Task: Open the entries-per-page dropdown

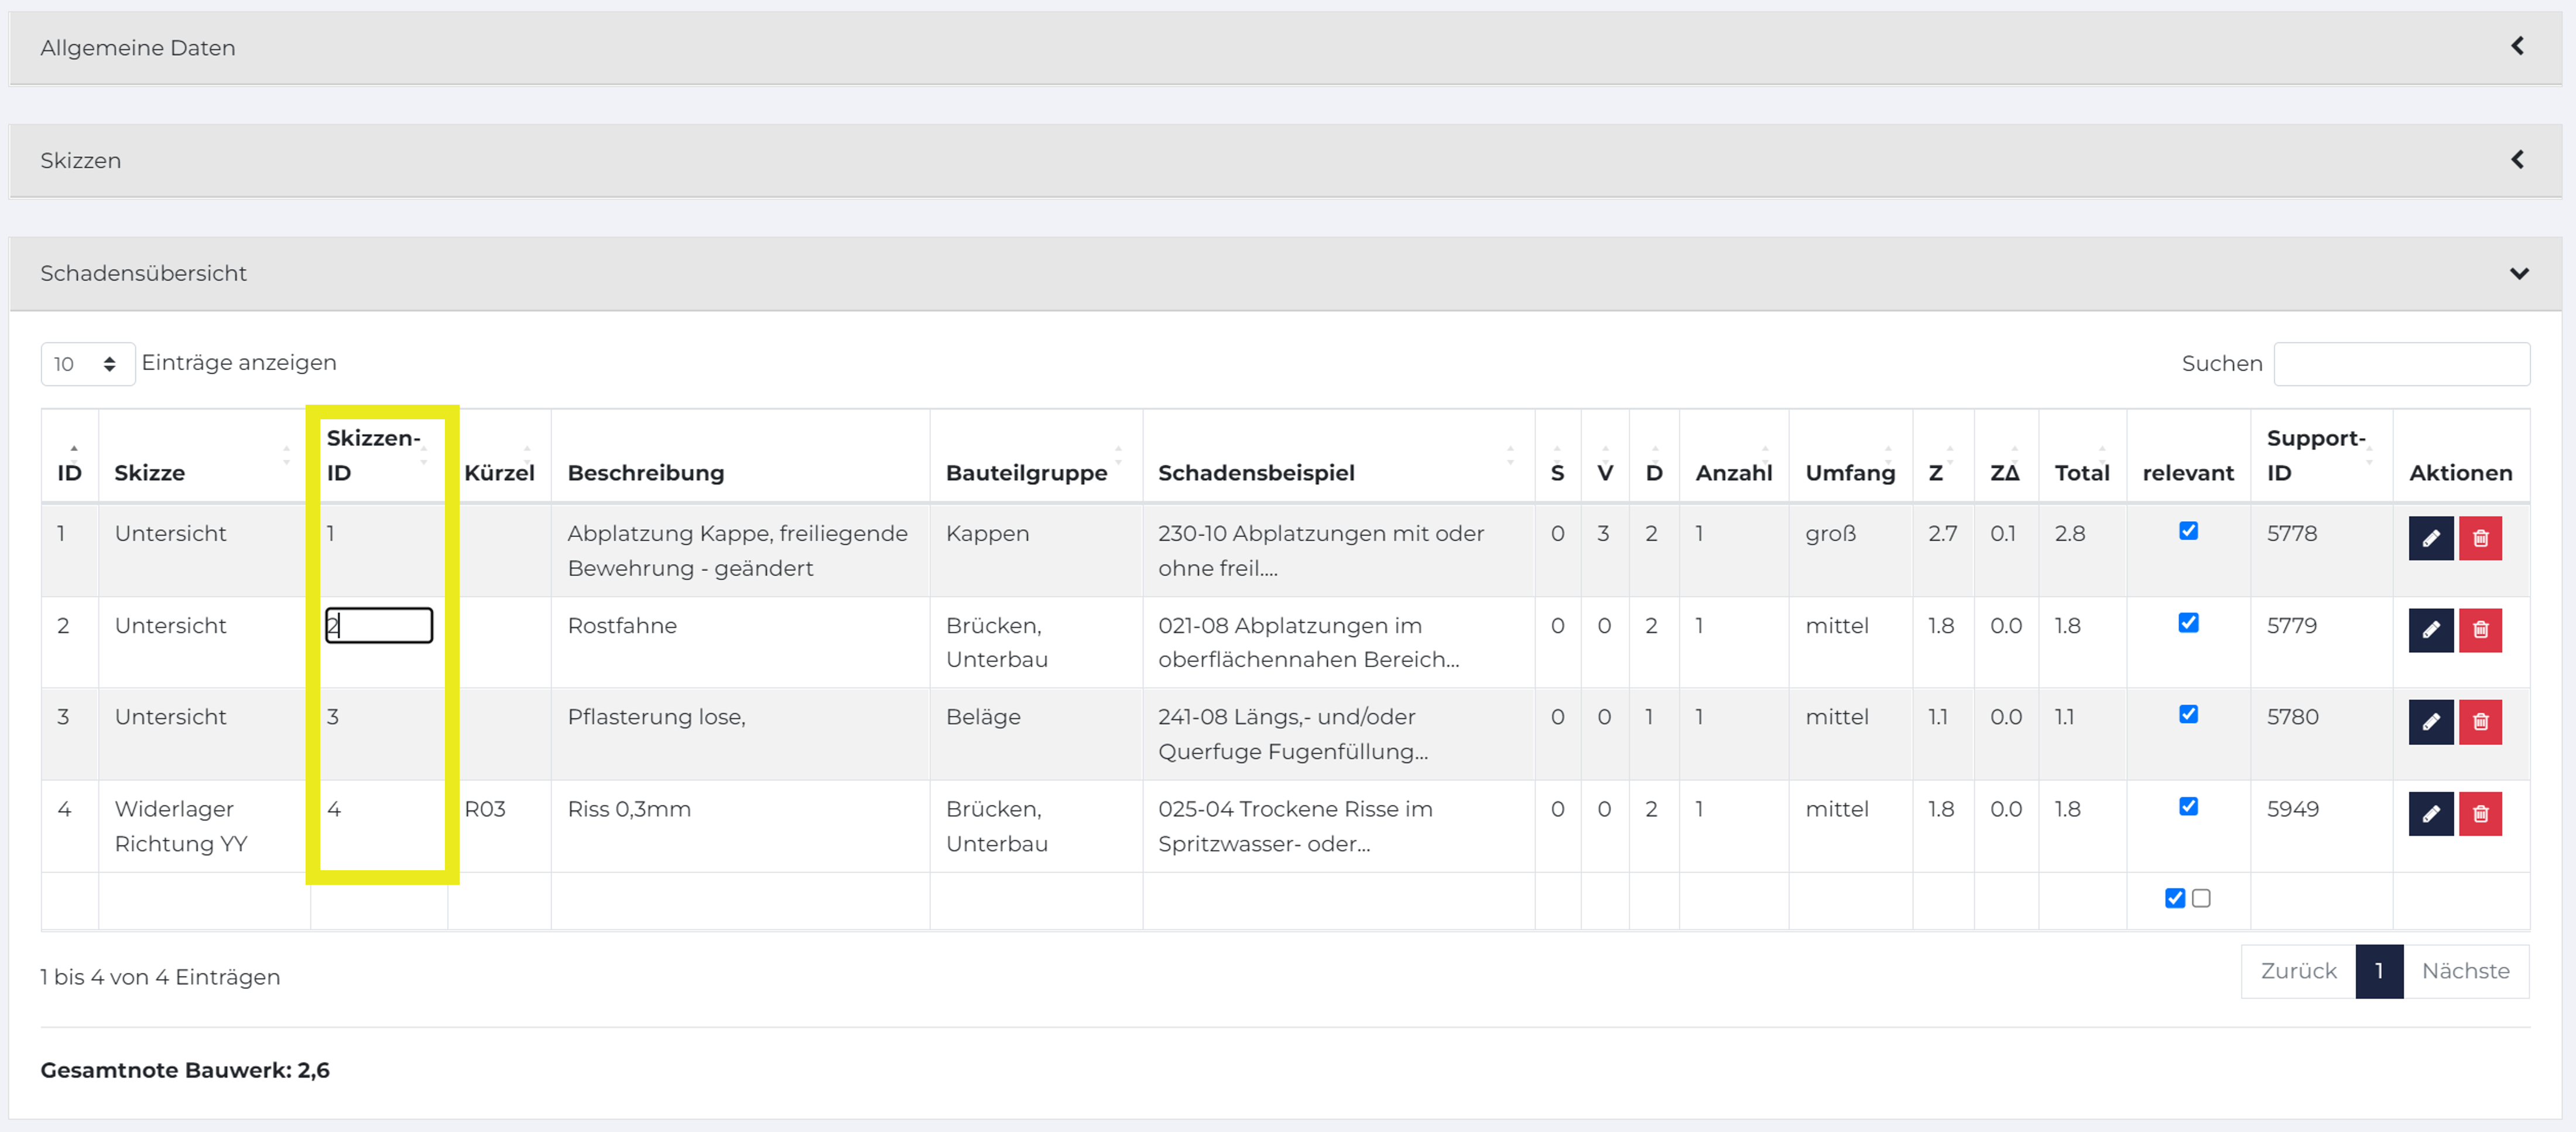Action: (88, 364)
